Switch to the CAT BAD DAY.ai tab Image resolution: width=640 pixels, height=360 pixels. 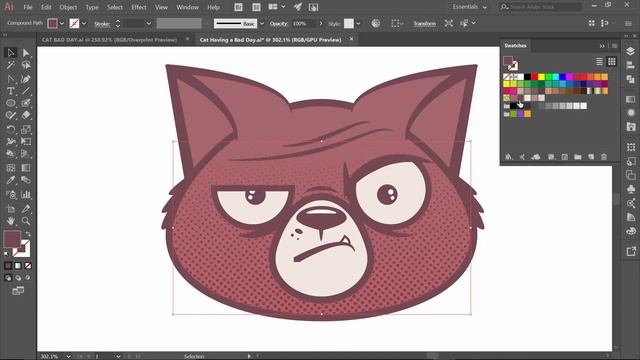(109, 40)
